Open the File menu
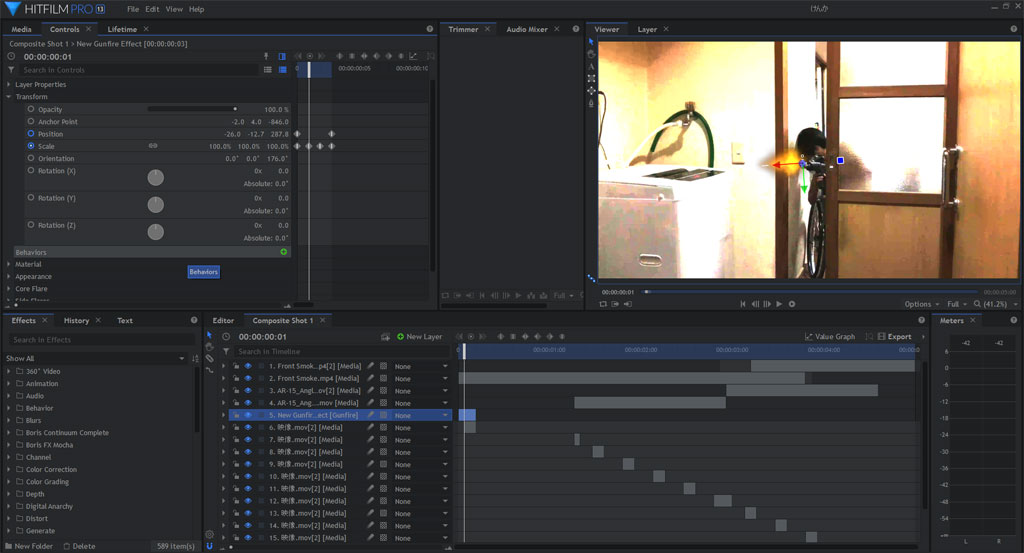Viewport: 1024px width, 553px height. point(133,9)
